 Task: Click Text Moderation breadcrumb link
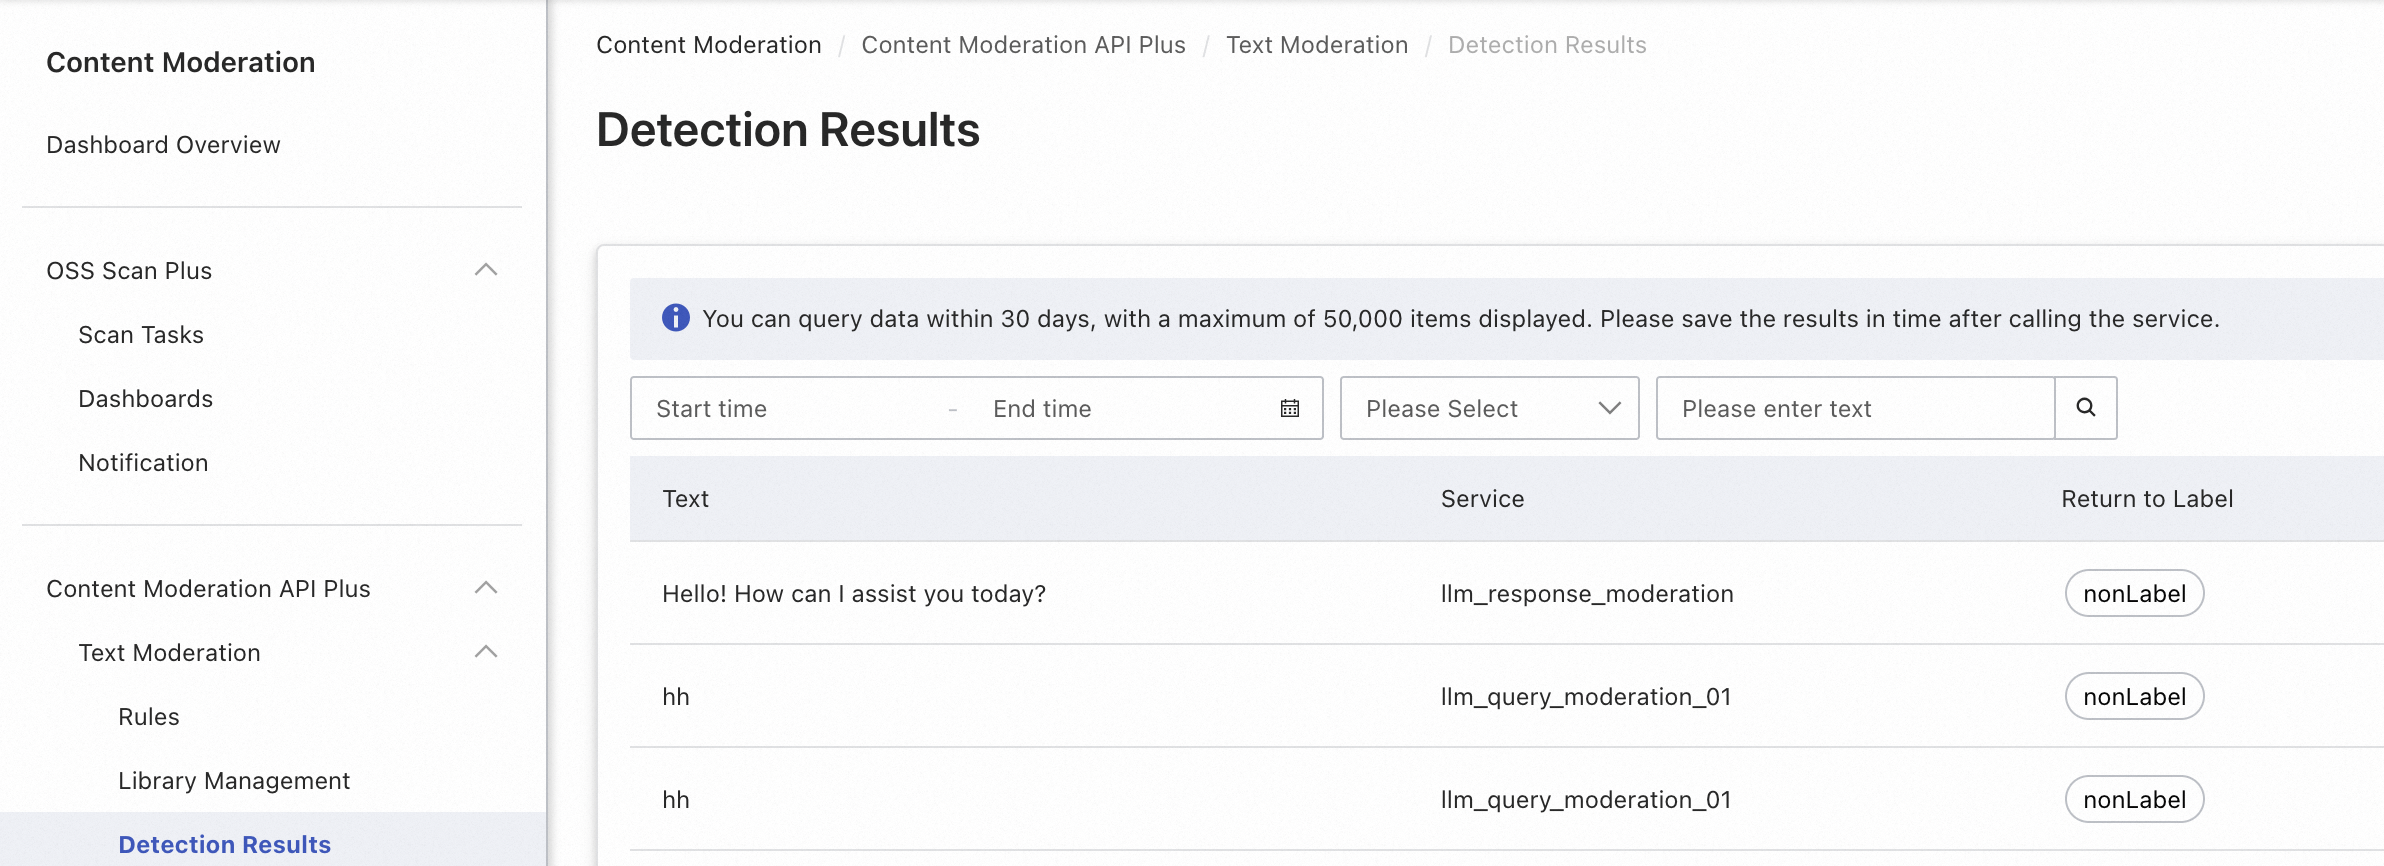[x=1317, y=45]
